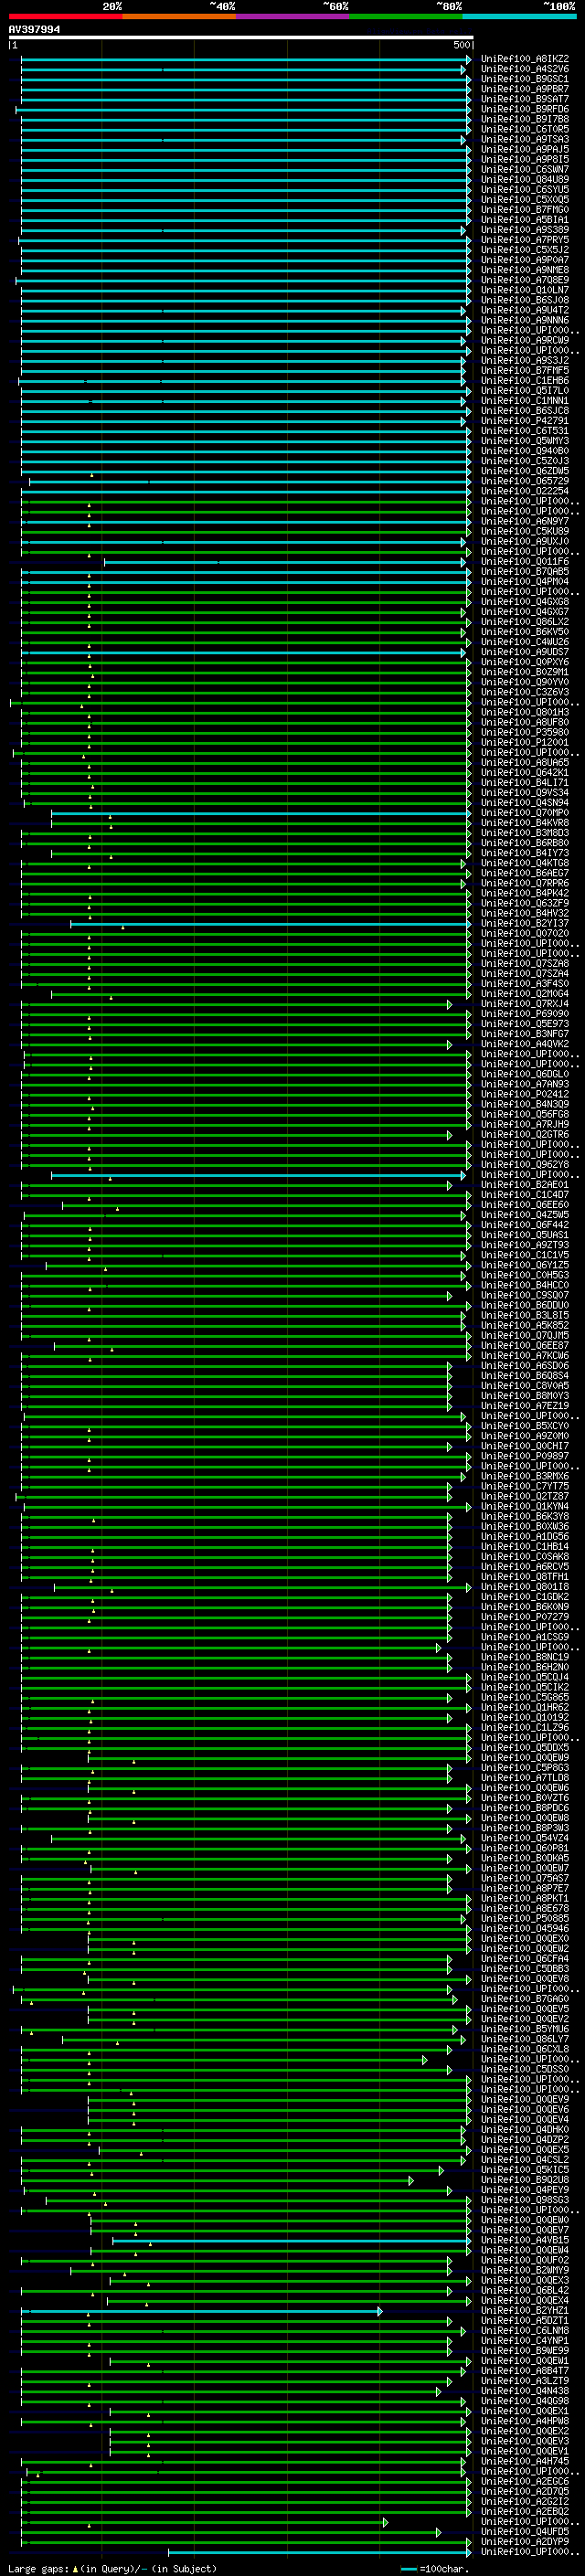585x2576 pixels.
Task: Open hit UniRef100_A4S2V6
Action: coord(525,69)
